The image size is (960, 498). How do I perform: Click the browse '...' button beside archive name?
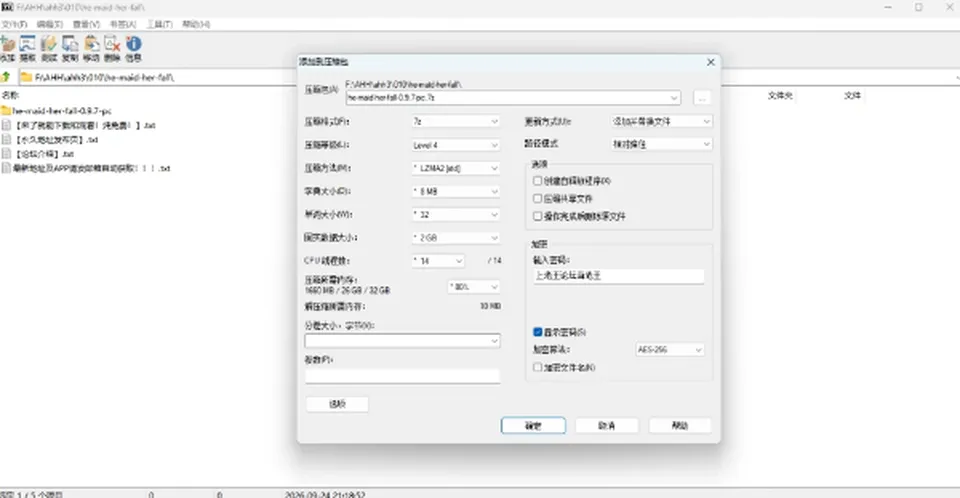coord(702,98)
